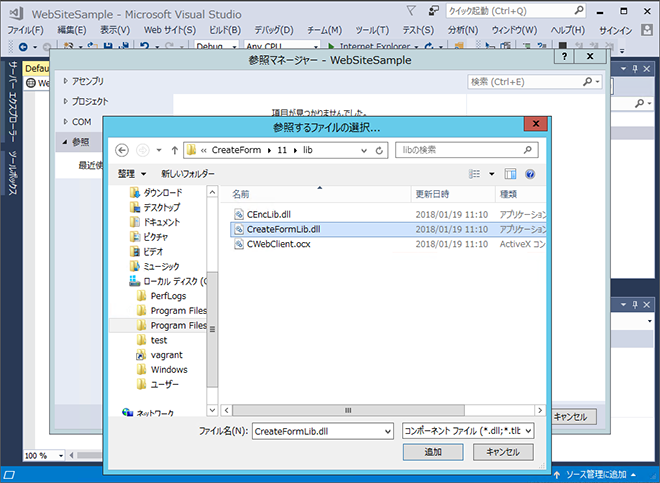Expand the COM category
Image resolution: width=660 pixels, height=483 pixels.
(66, 122)
